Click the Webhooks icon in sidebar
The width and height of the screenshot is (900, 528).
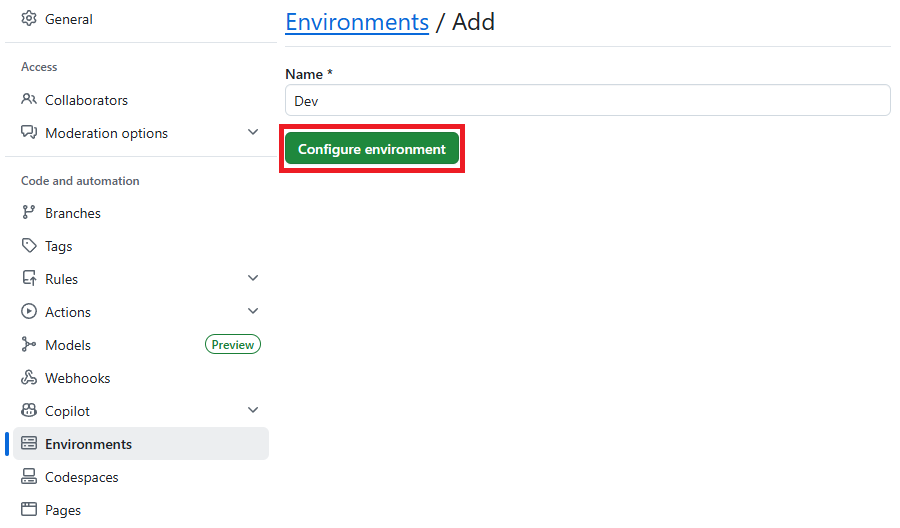[x=29, y=378]
